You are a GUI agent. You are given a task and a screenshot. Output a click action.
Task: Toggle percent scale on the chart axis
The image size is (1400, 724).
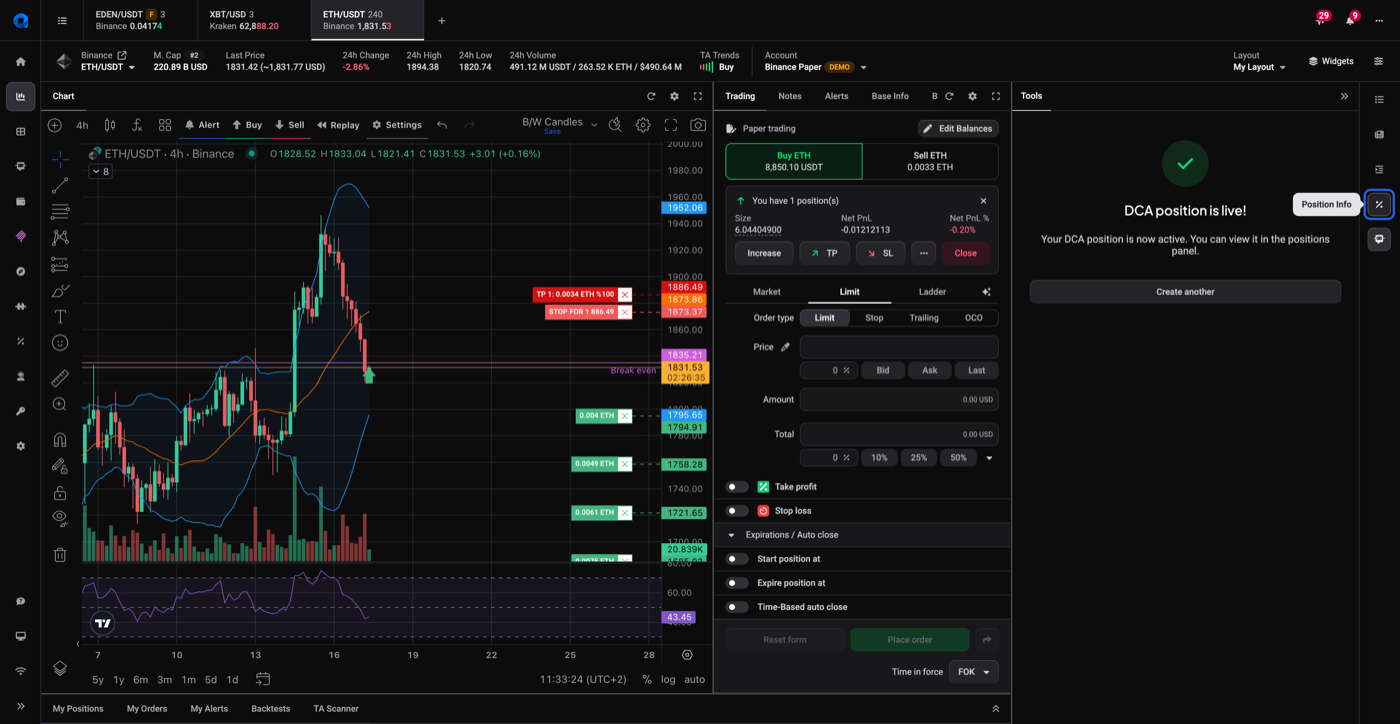647,679
